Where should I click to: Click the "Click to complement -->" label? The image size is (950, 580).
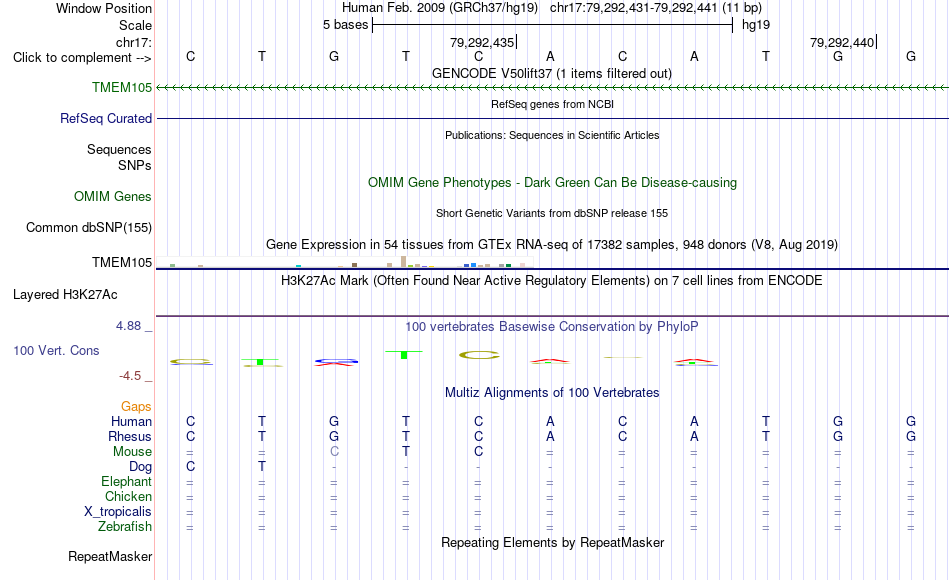coord(82,58)
